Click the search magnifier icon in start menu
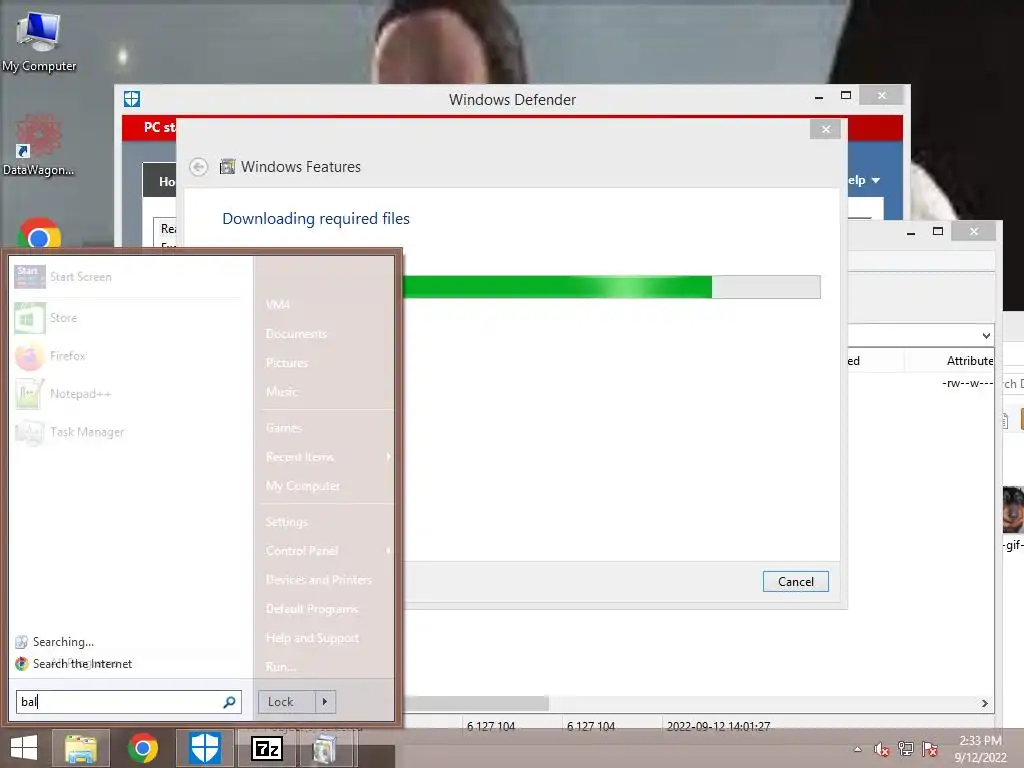 (229, 702)
